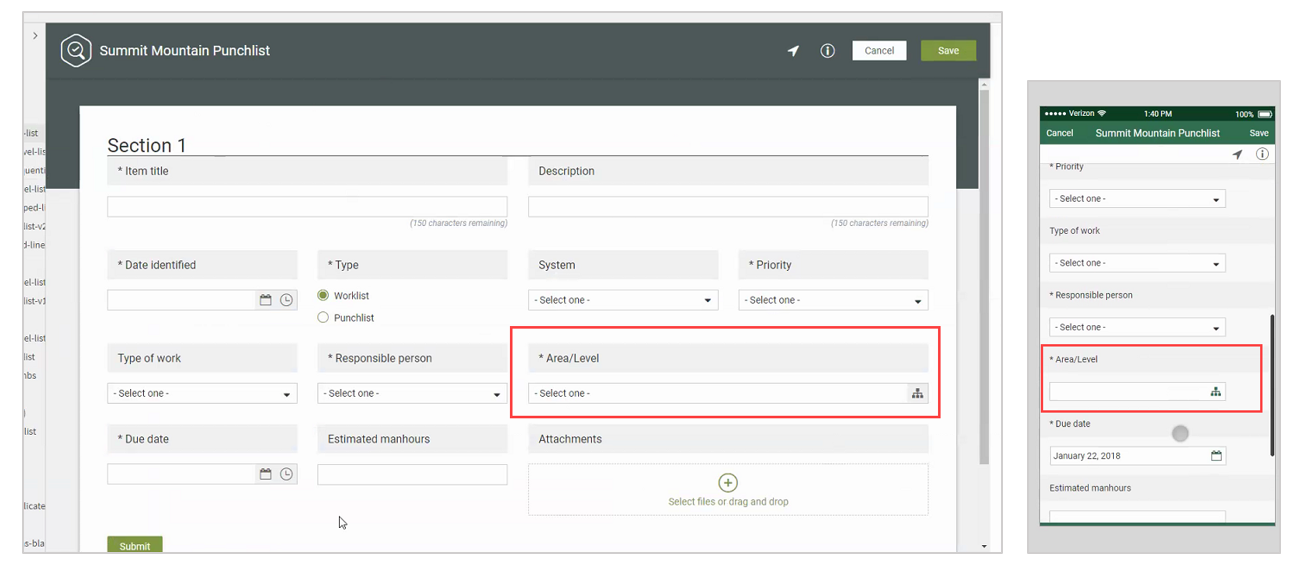Open clock time picker for Date identified
1300x563 pixels.
287,300
